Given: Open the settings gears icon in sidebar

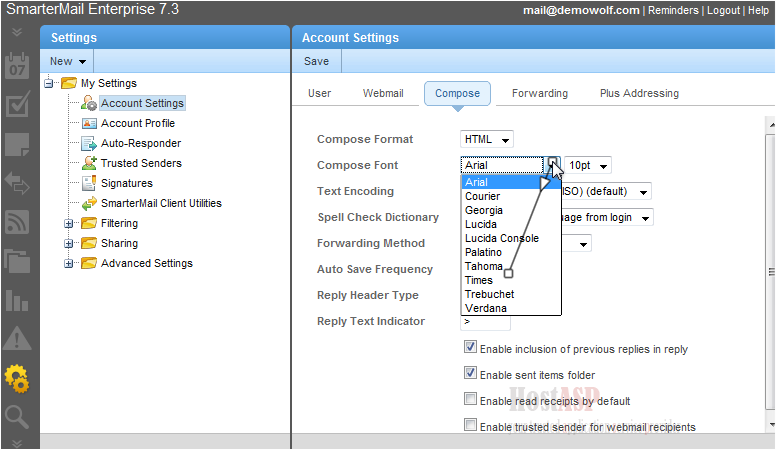Looking at the screenshot, I should 17,379.
